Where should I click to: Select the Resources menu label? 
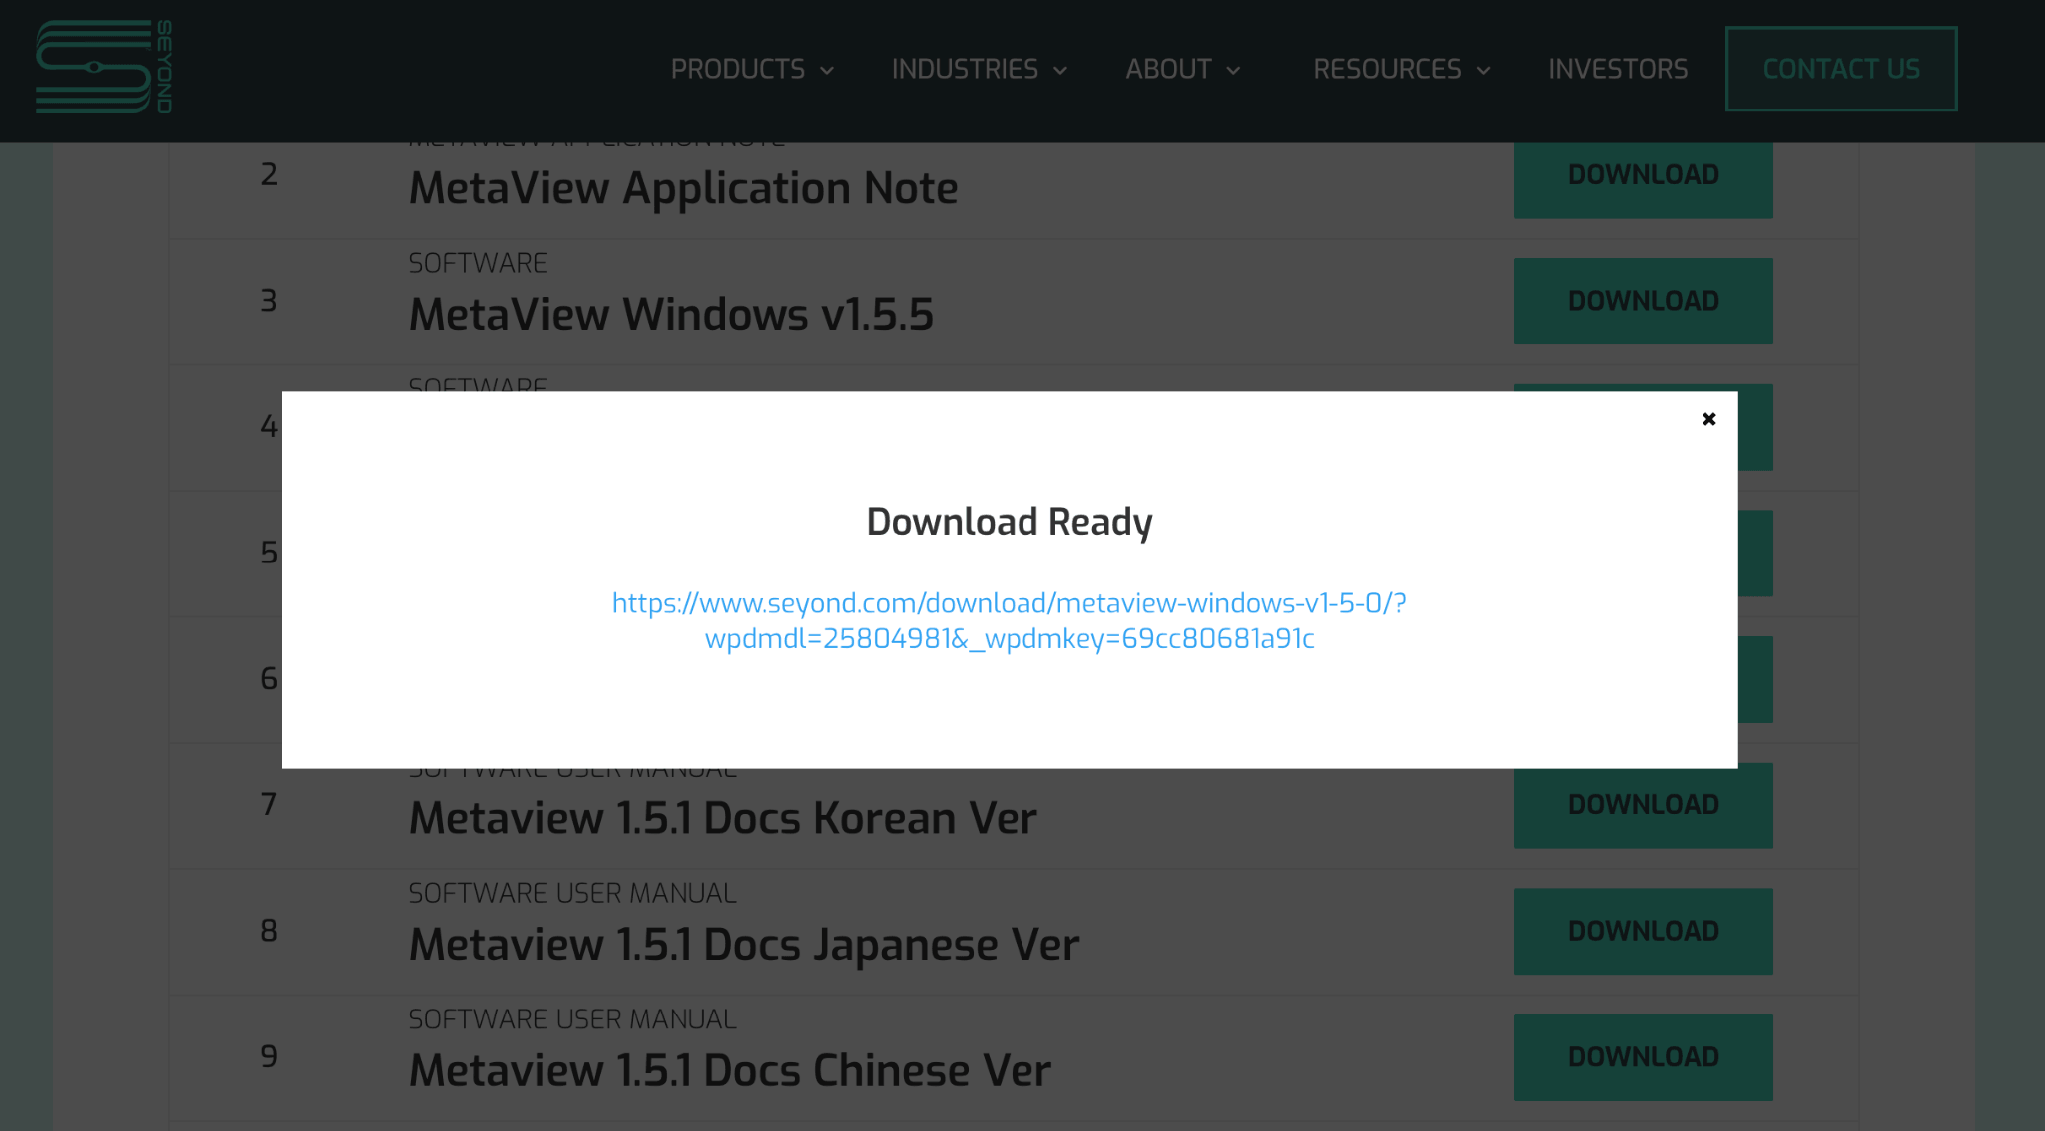pyautogui.click(x=1386, y=69)
